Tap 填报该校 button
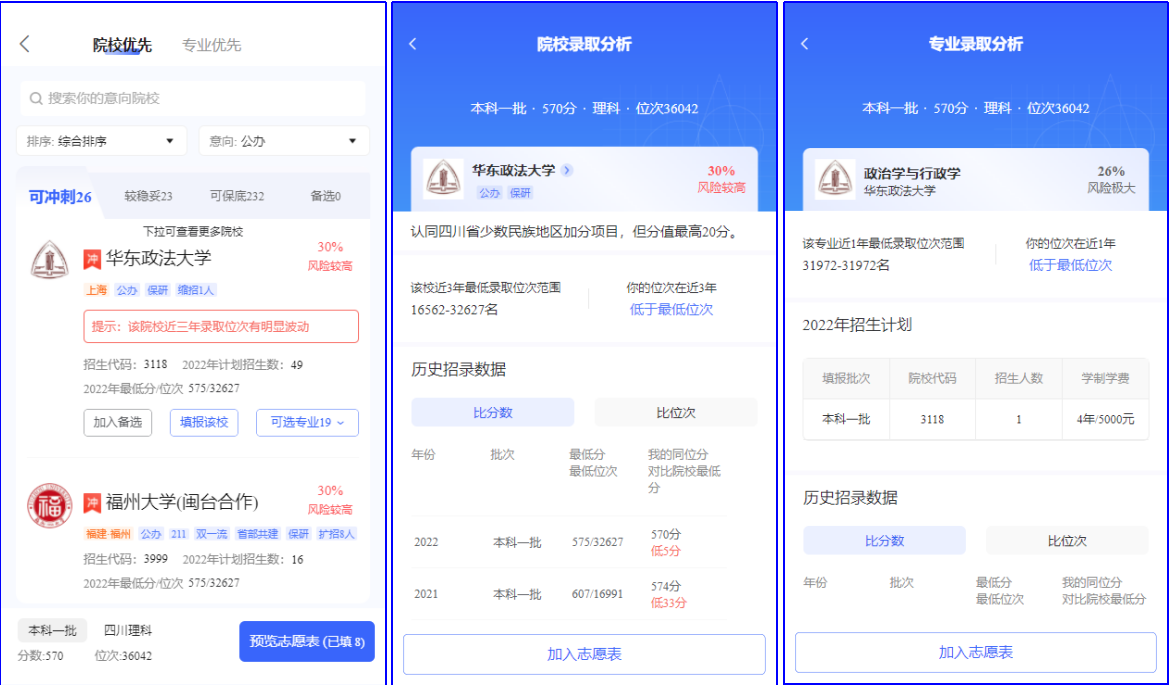 [x=204, y=423]
